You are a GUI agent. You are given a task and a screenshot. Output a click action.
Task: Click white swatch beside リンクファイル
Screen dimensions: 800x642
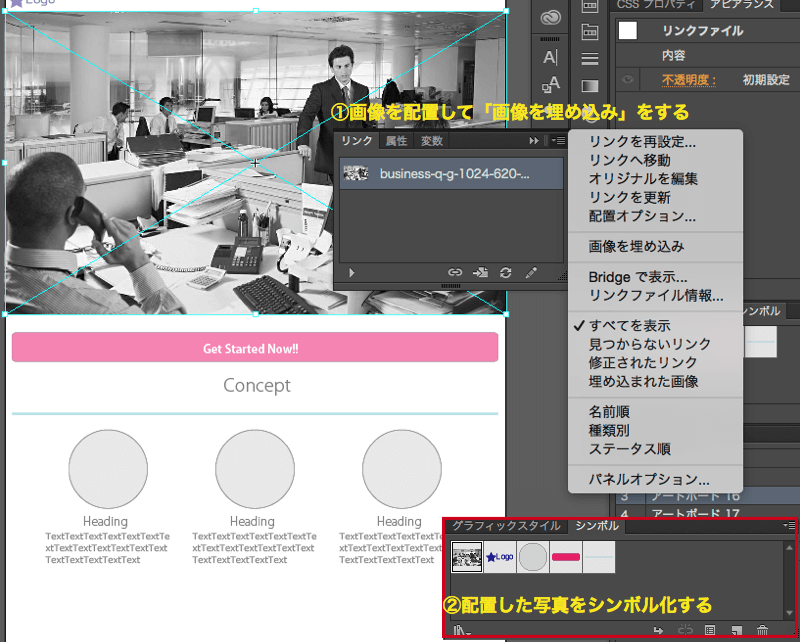point(628,31)
